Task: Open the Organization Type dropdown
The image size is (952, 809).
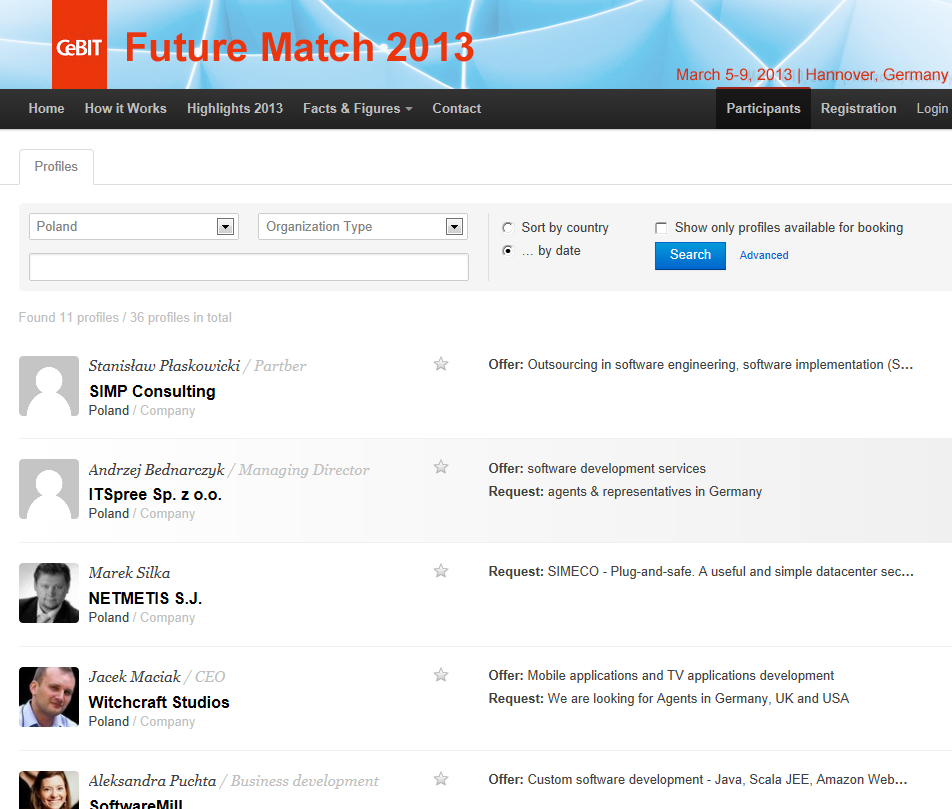Action: [362, 227]
